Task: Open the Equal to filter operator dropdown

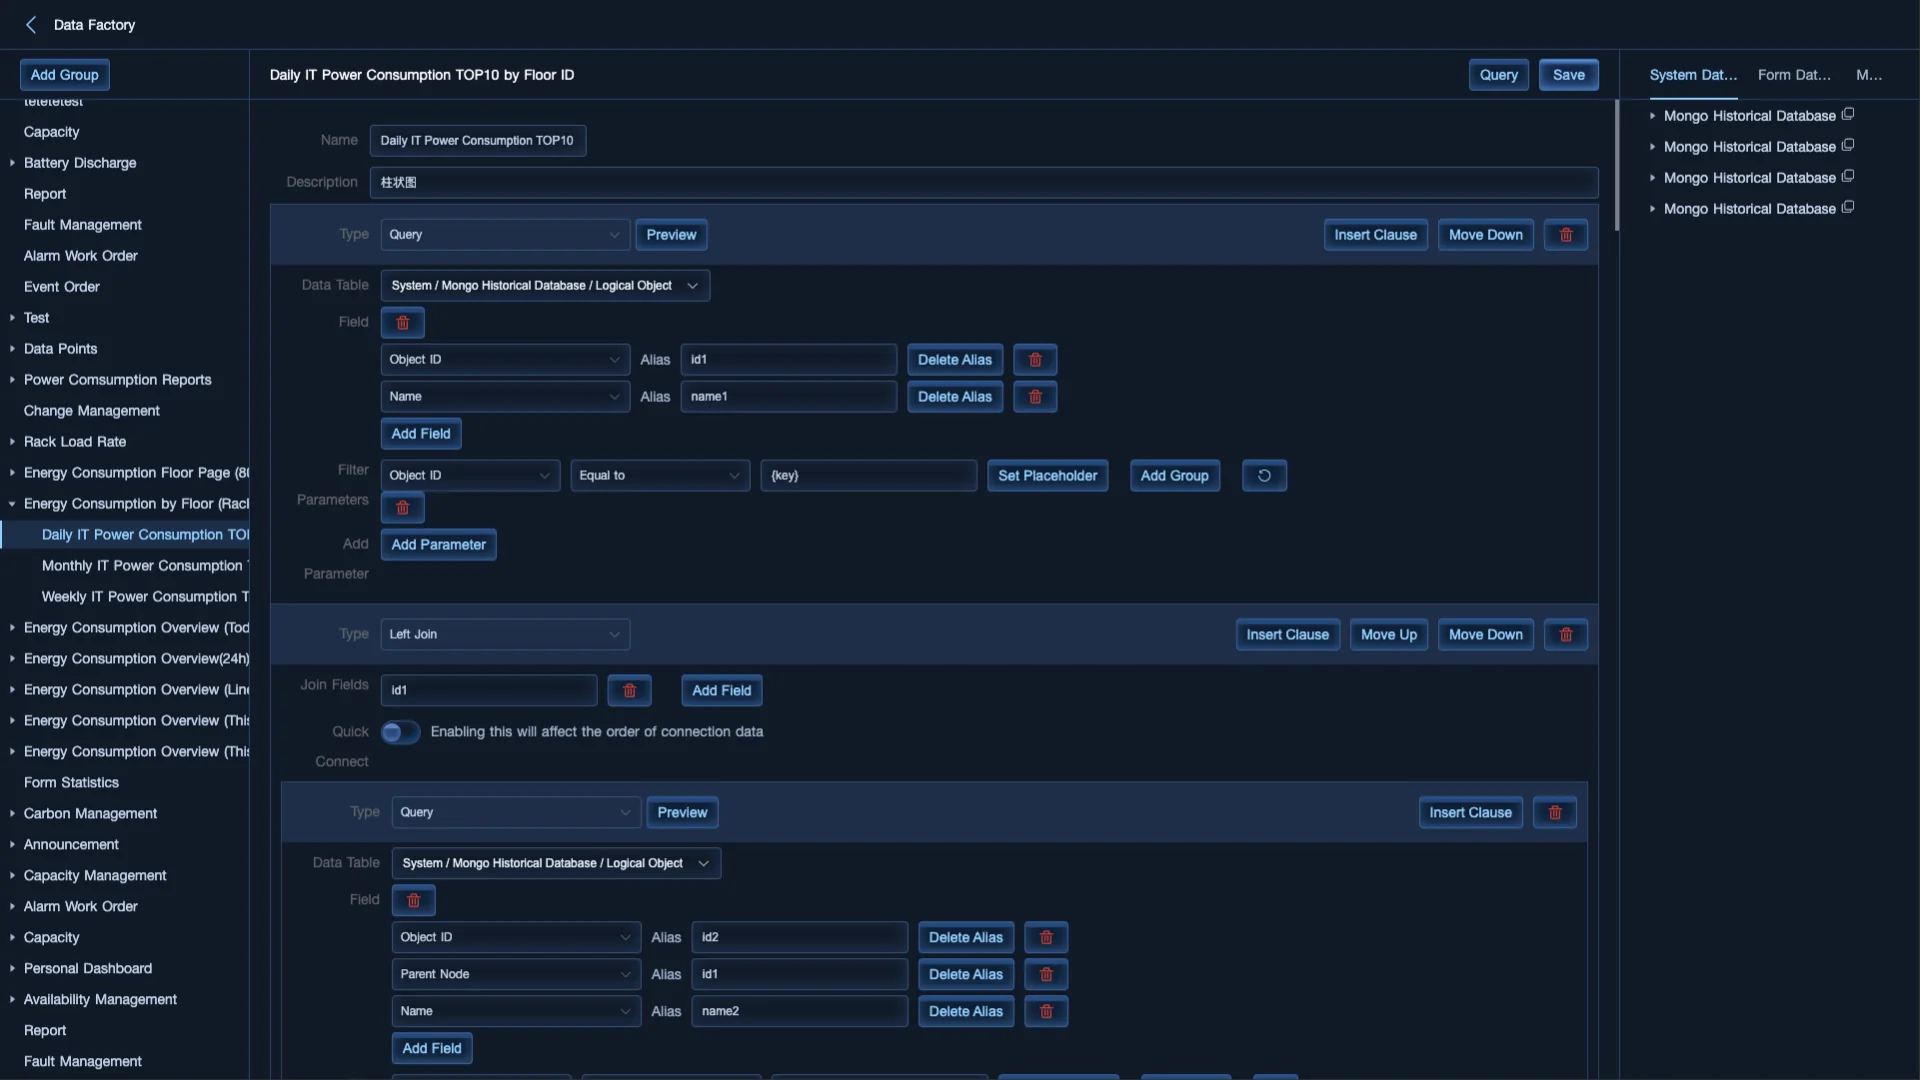Action: click(x=660, y=475)
